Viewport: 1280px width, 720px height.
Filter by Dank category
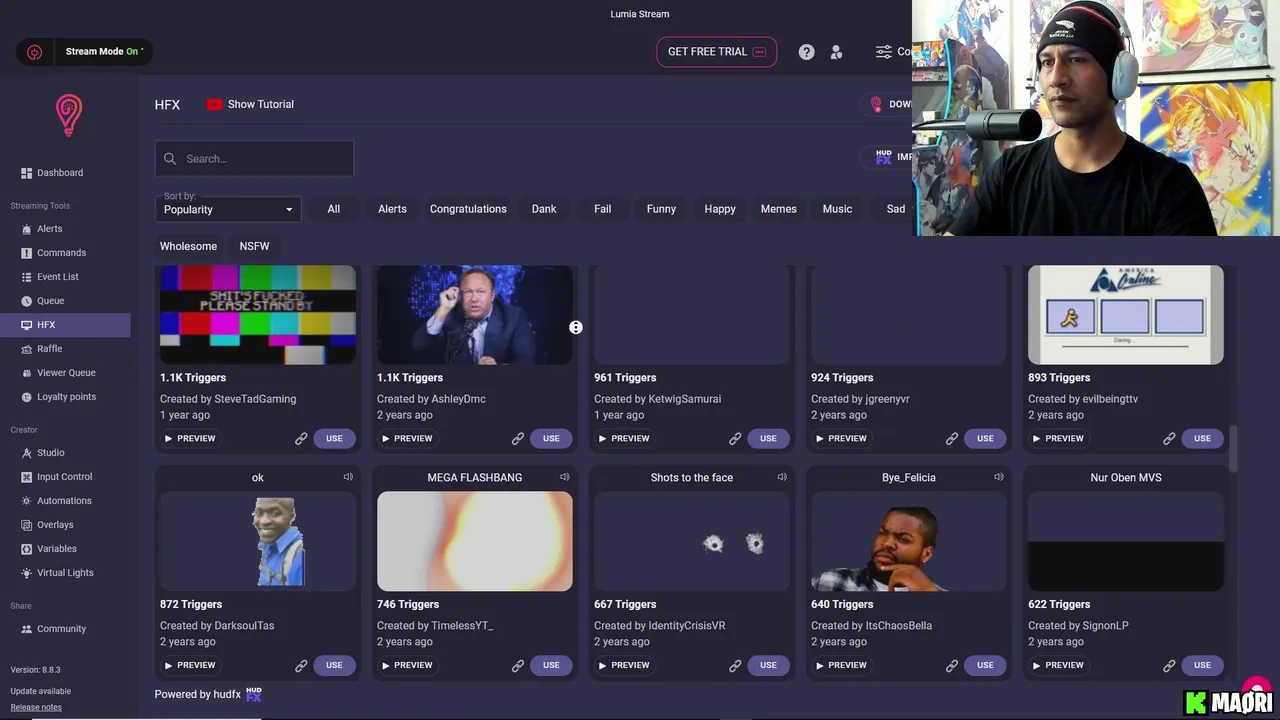pyautogui.click(x=544, y=209)
